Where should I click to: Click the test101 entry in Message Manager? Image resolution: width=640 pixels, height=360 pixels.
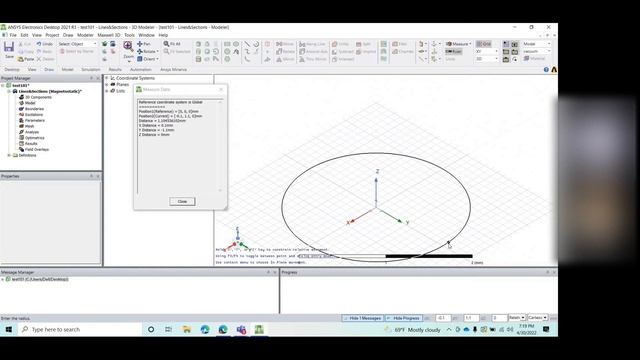tap(40, 280)
